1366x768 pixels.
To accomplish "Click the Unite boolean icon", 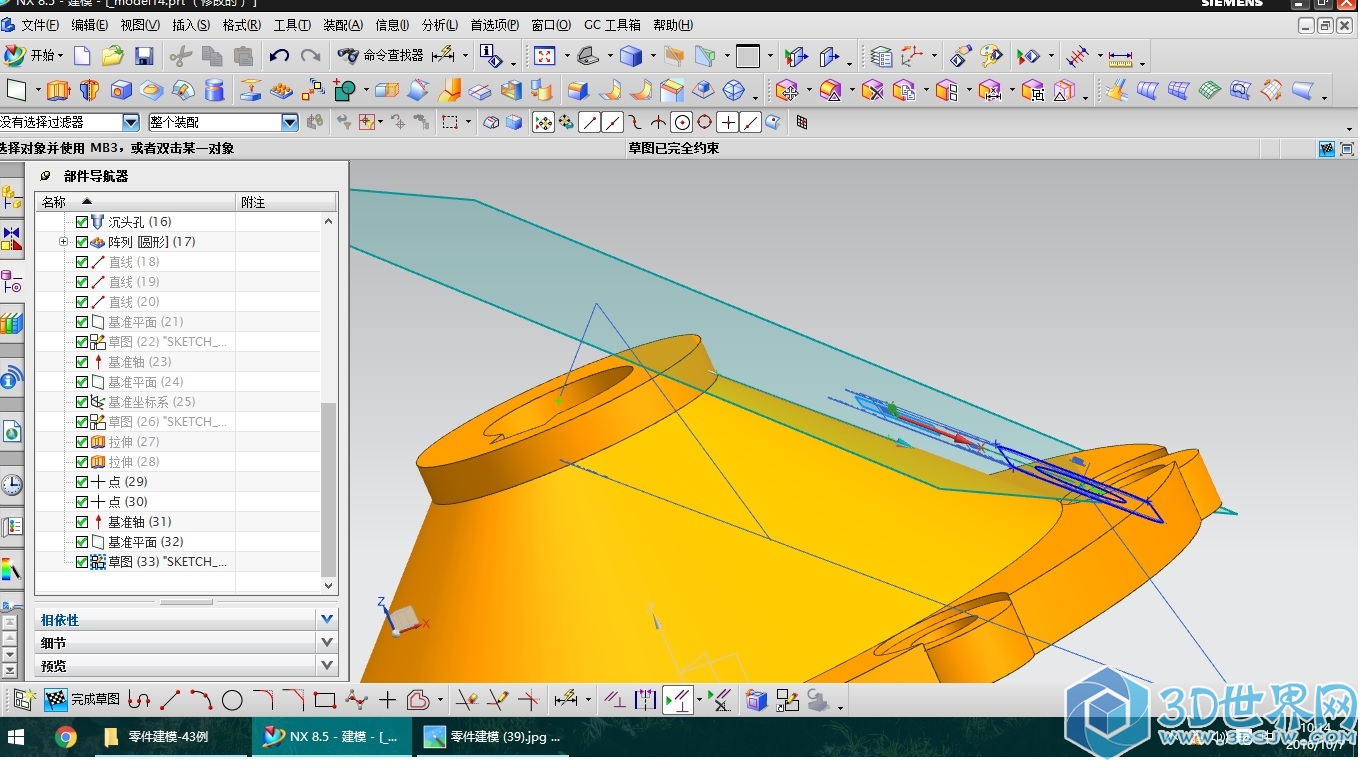I will click(x=344, y=91).
